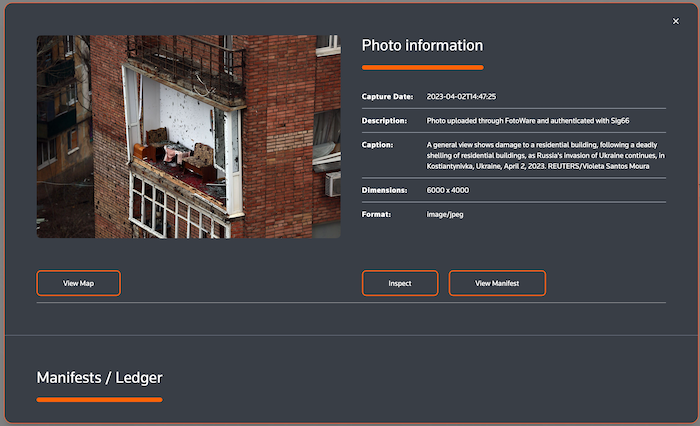700x426 pixels.
Task: Click the Photo information heading
Action: [x=422, y=45]
